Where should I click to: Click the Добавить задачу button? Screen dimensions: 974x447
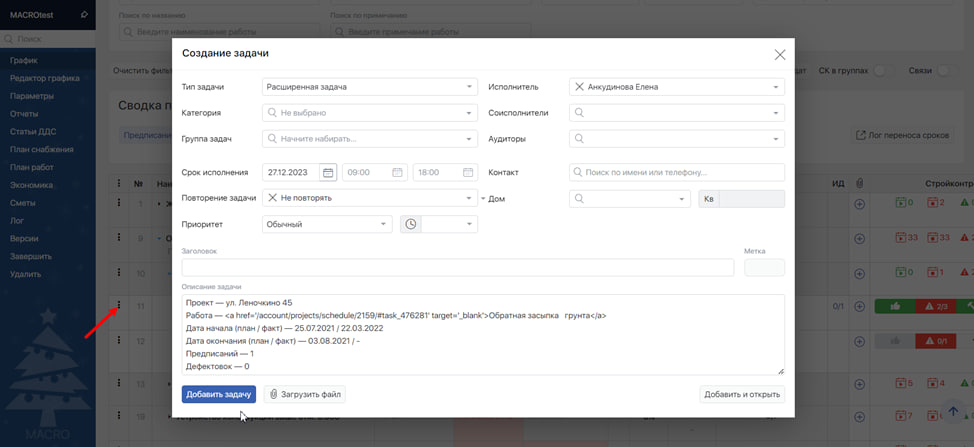point(218,394)
